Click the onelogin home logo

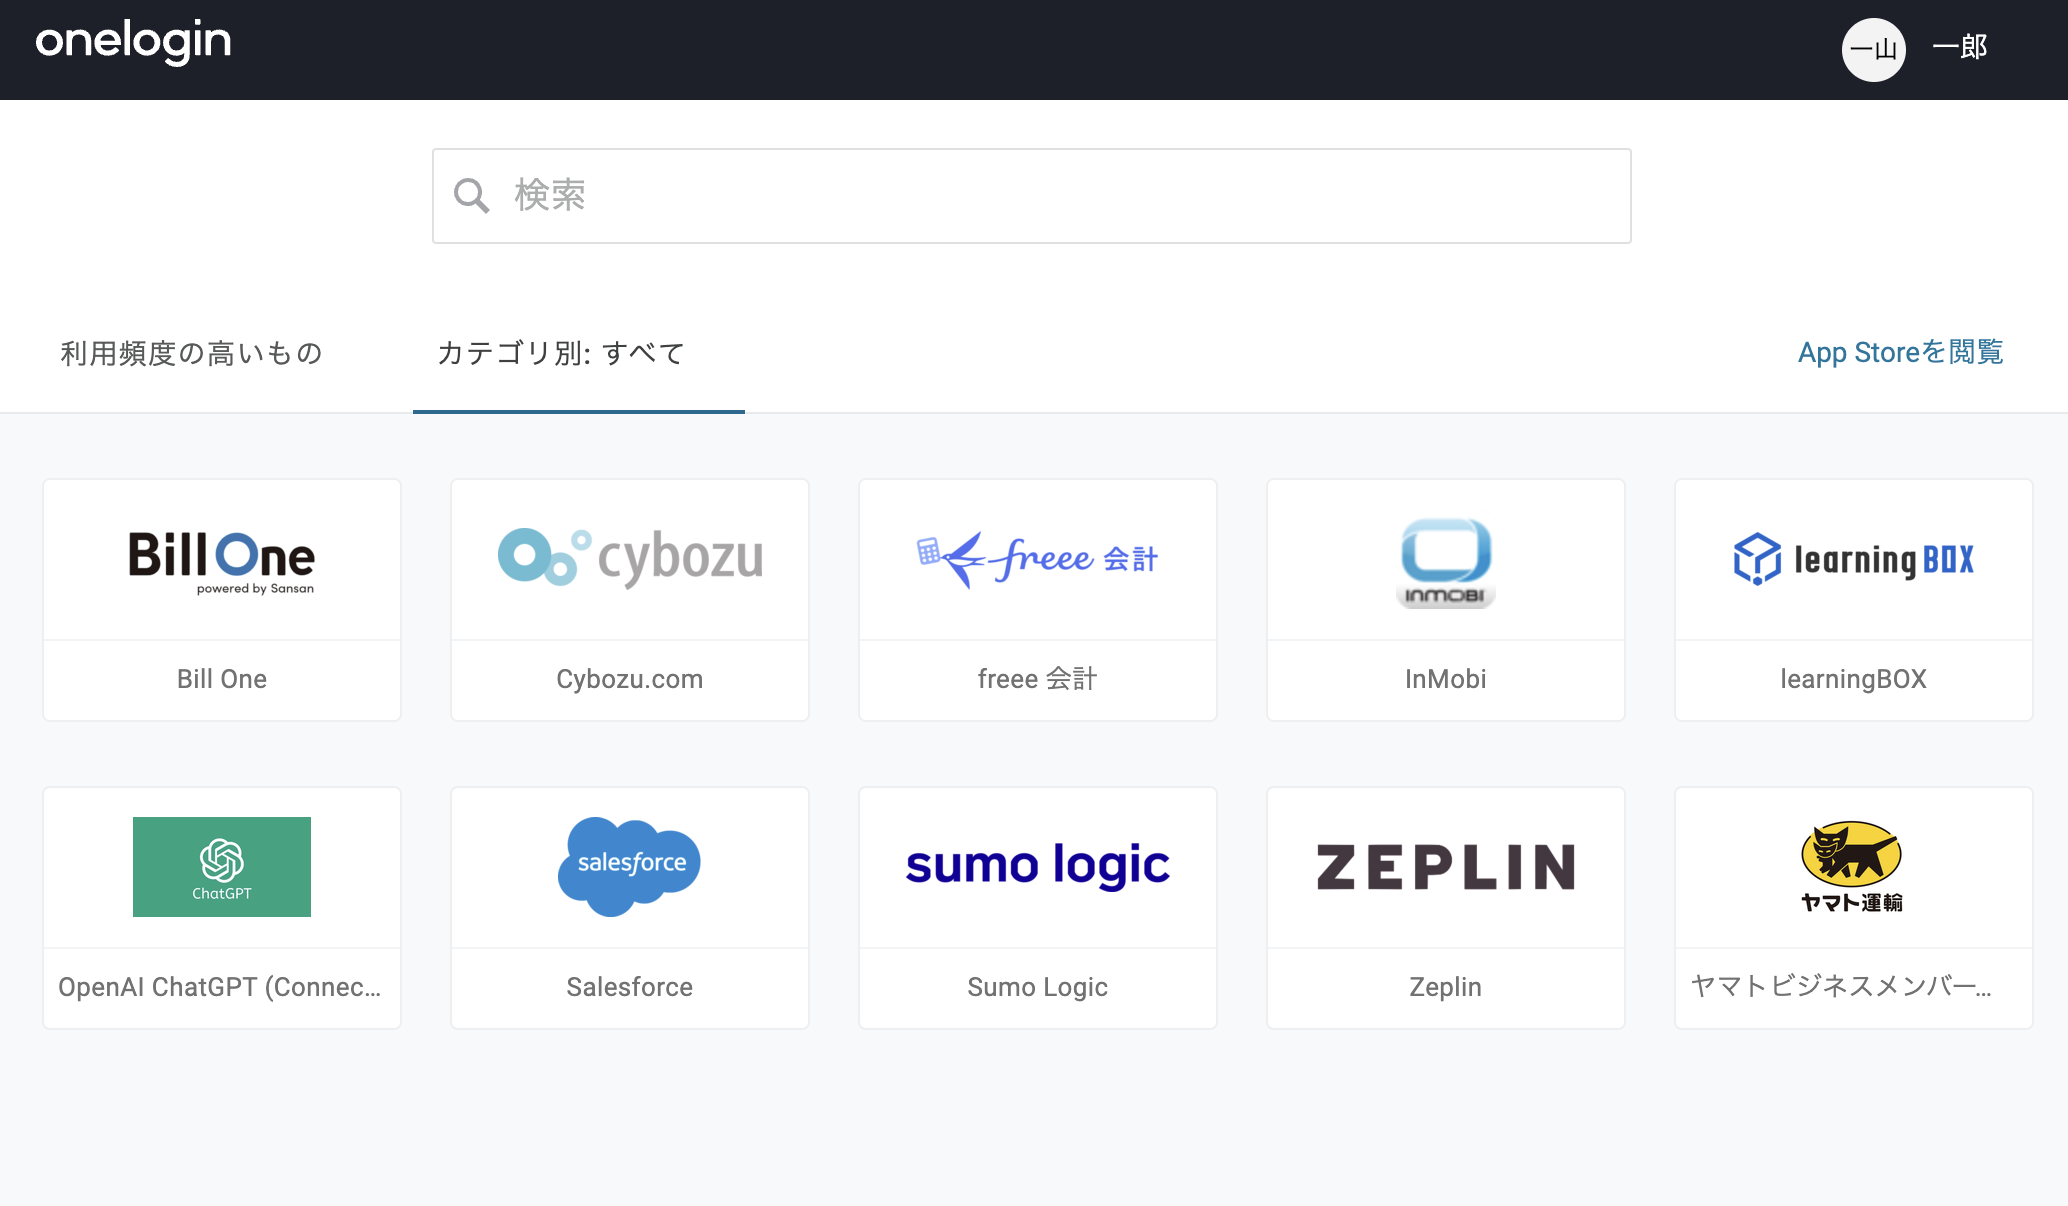[133, 42]
